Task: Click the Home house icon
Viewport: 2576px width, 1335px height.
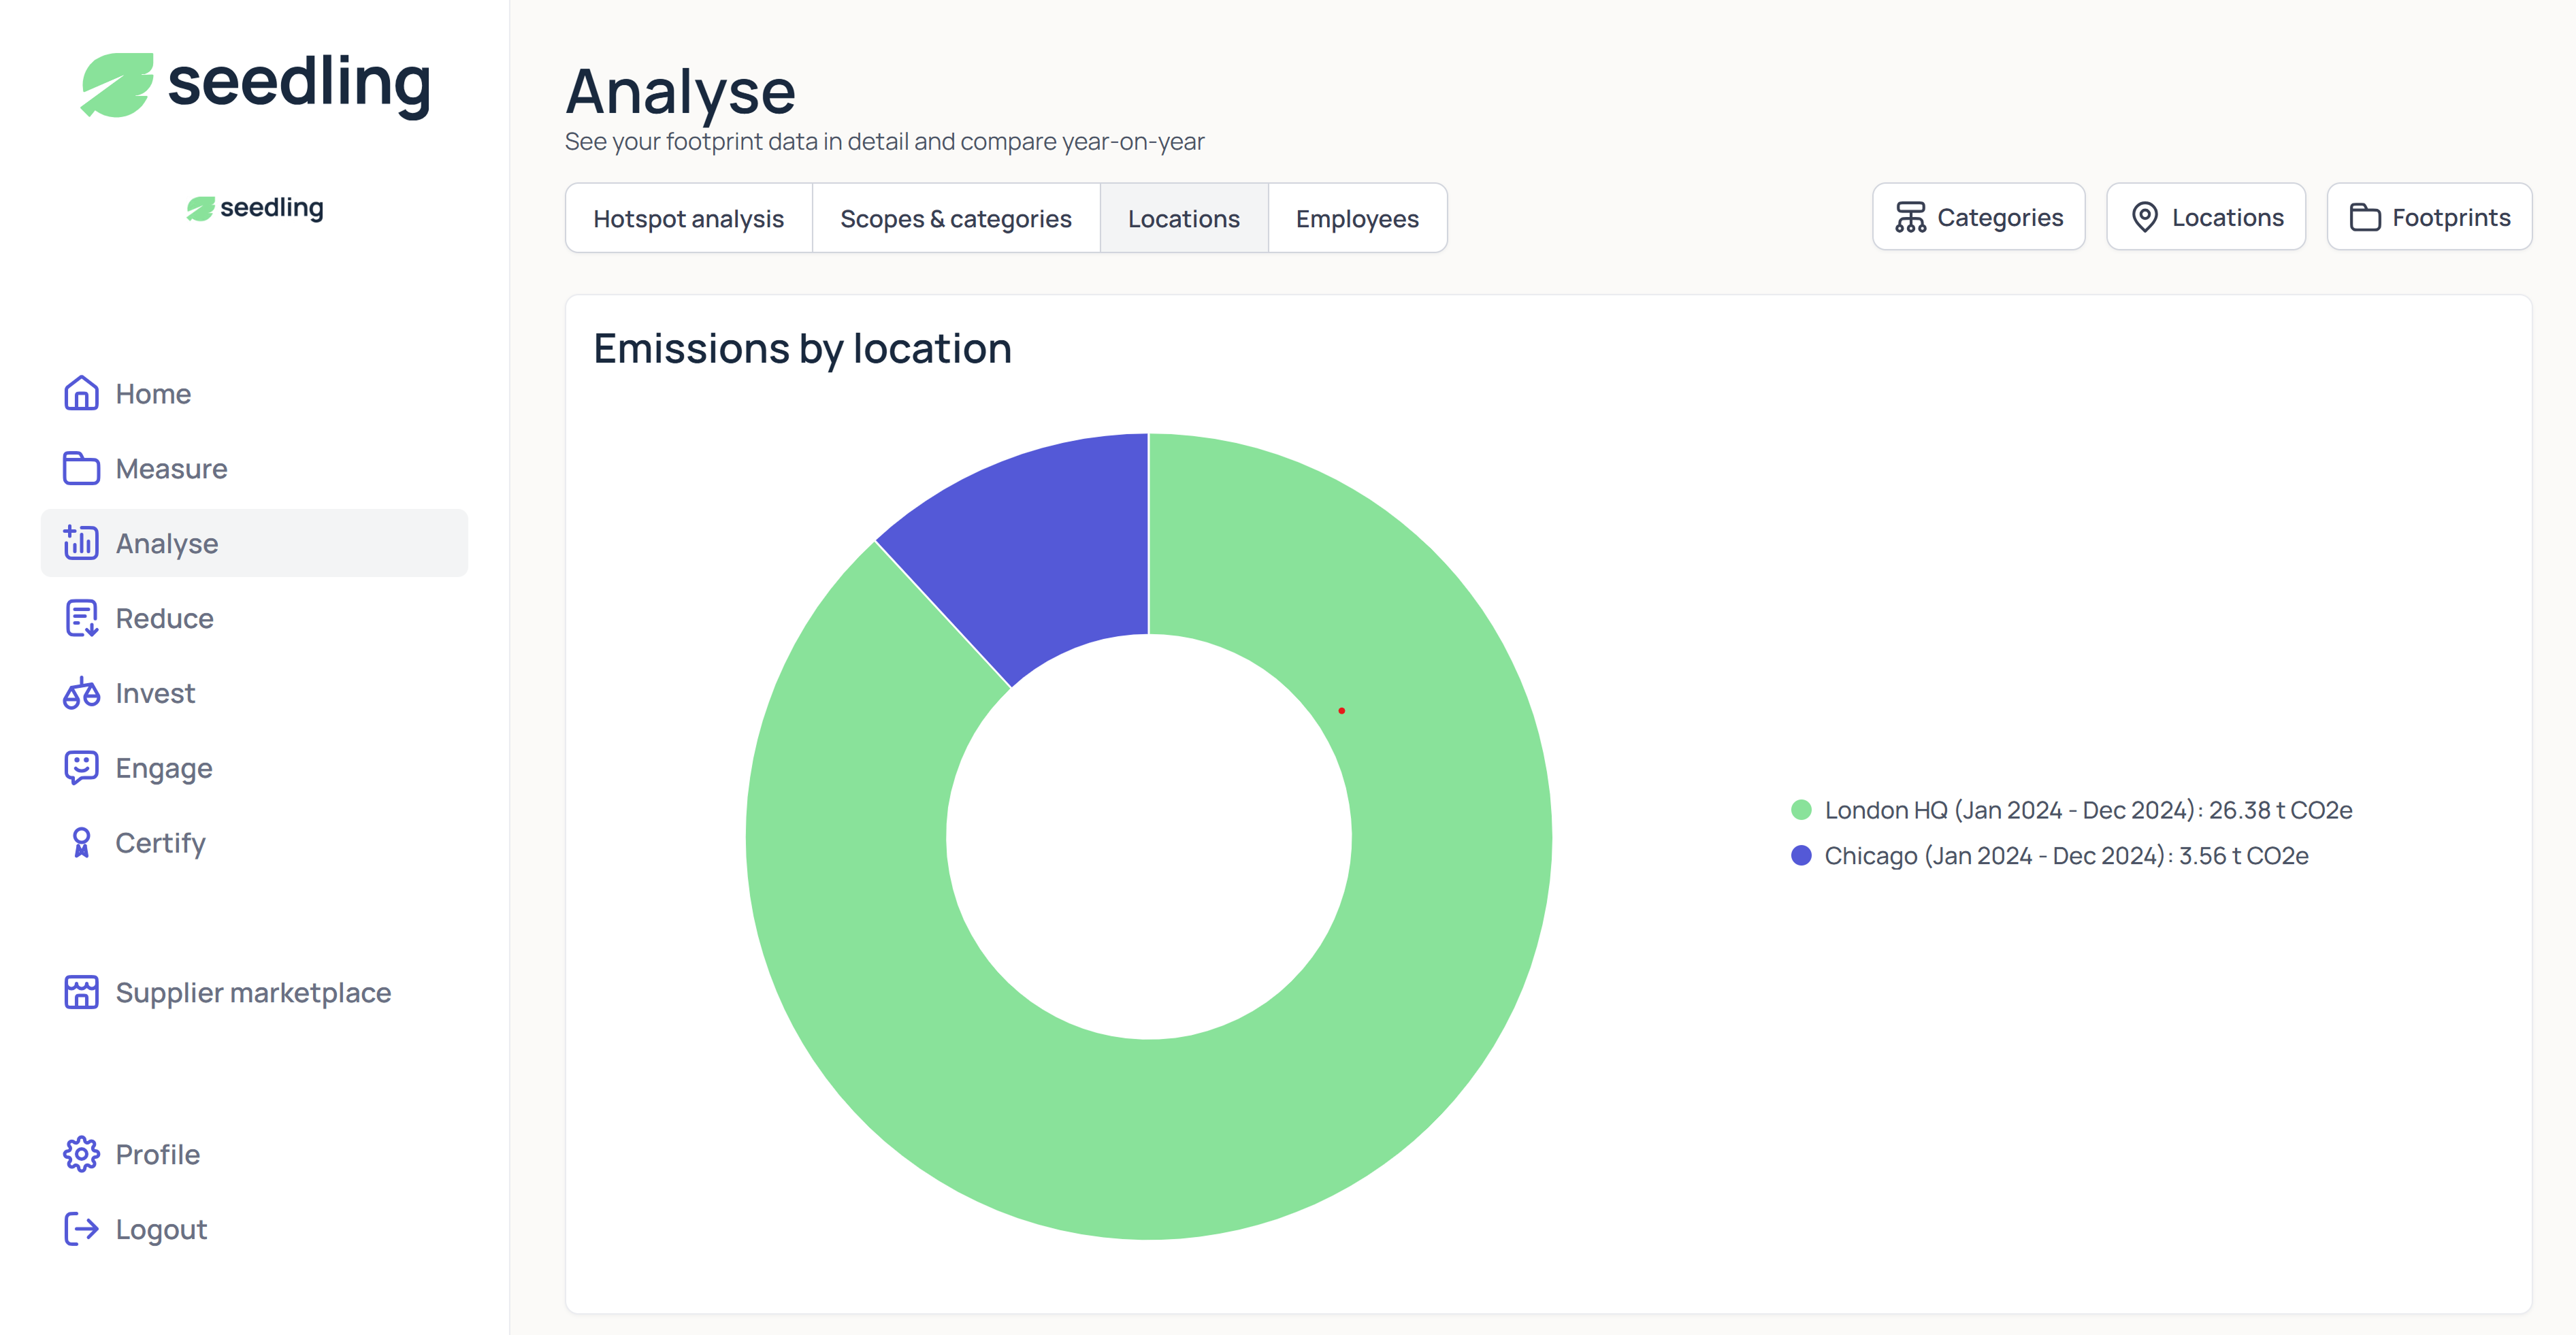Action: click(81, 394)
